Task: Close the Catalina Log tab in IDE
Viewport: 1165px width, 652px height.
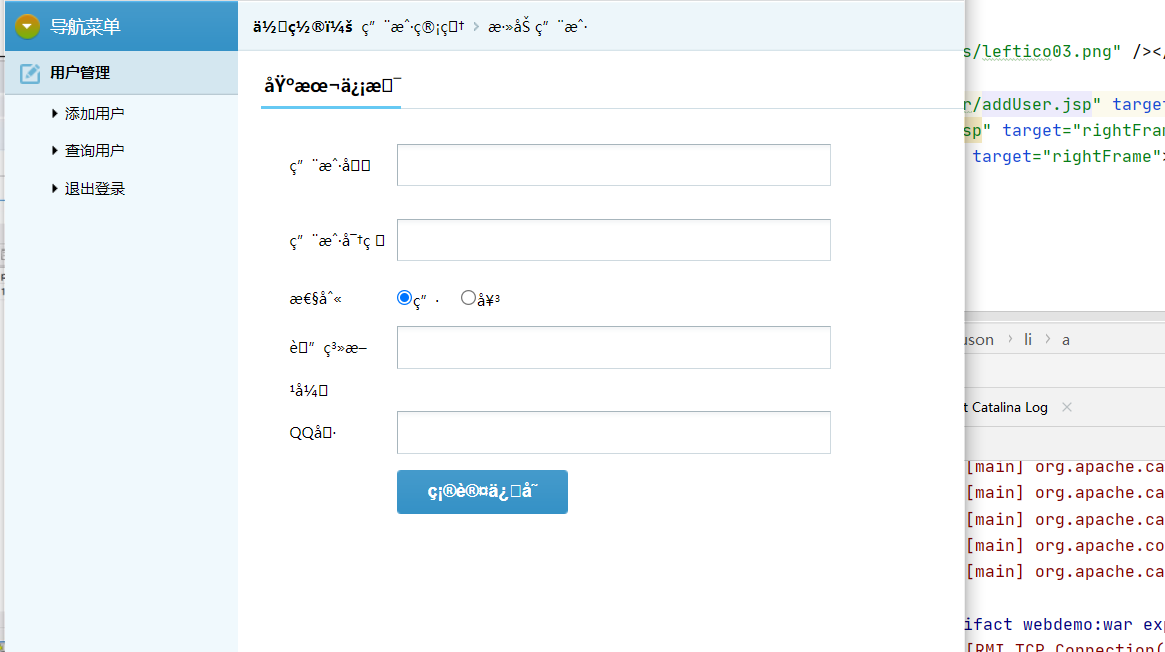Action: tap(1067, 407)
